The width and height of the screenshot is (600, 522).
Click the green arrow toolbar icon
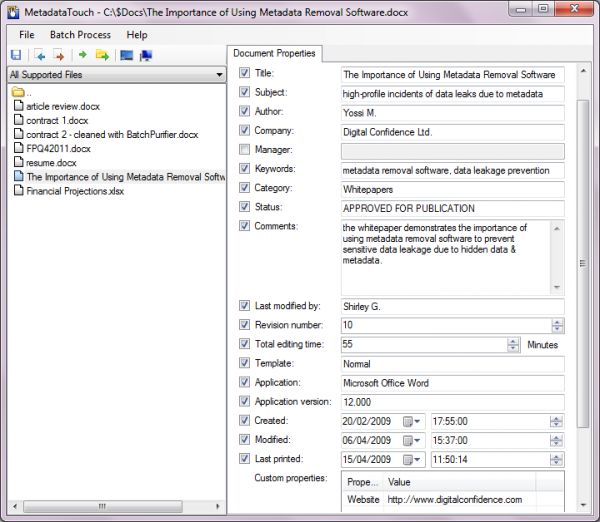click(x=82, y=55)
